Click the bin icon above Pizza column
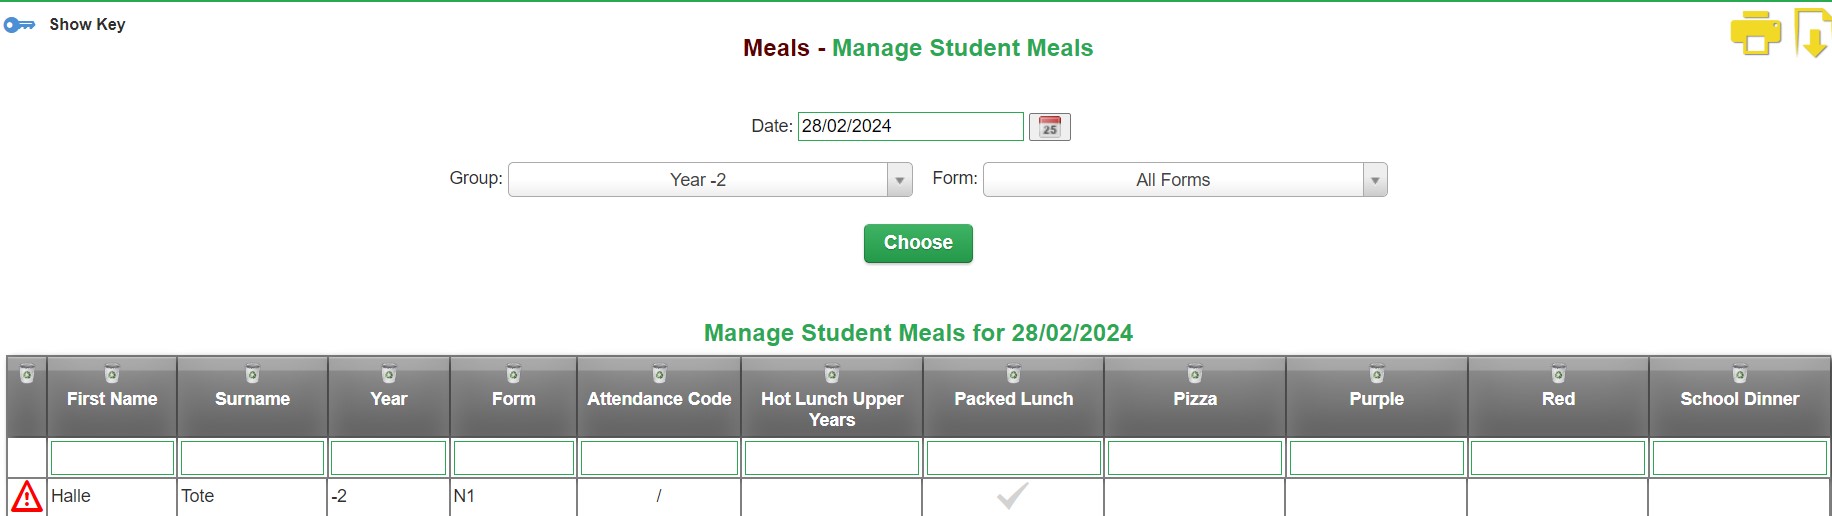Screen dimensions: 1832x516 (x=1195, y=375)
